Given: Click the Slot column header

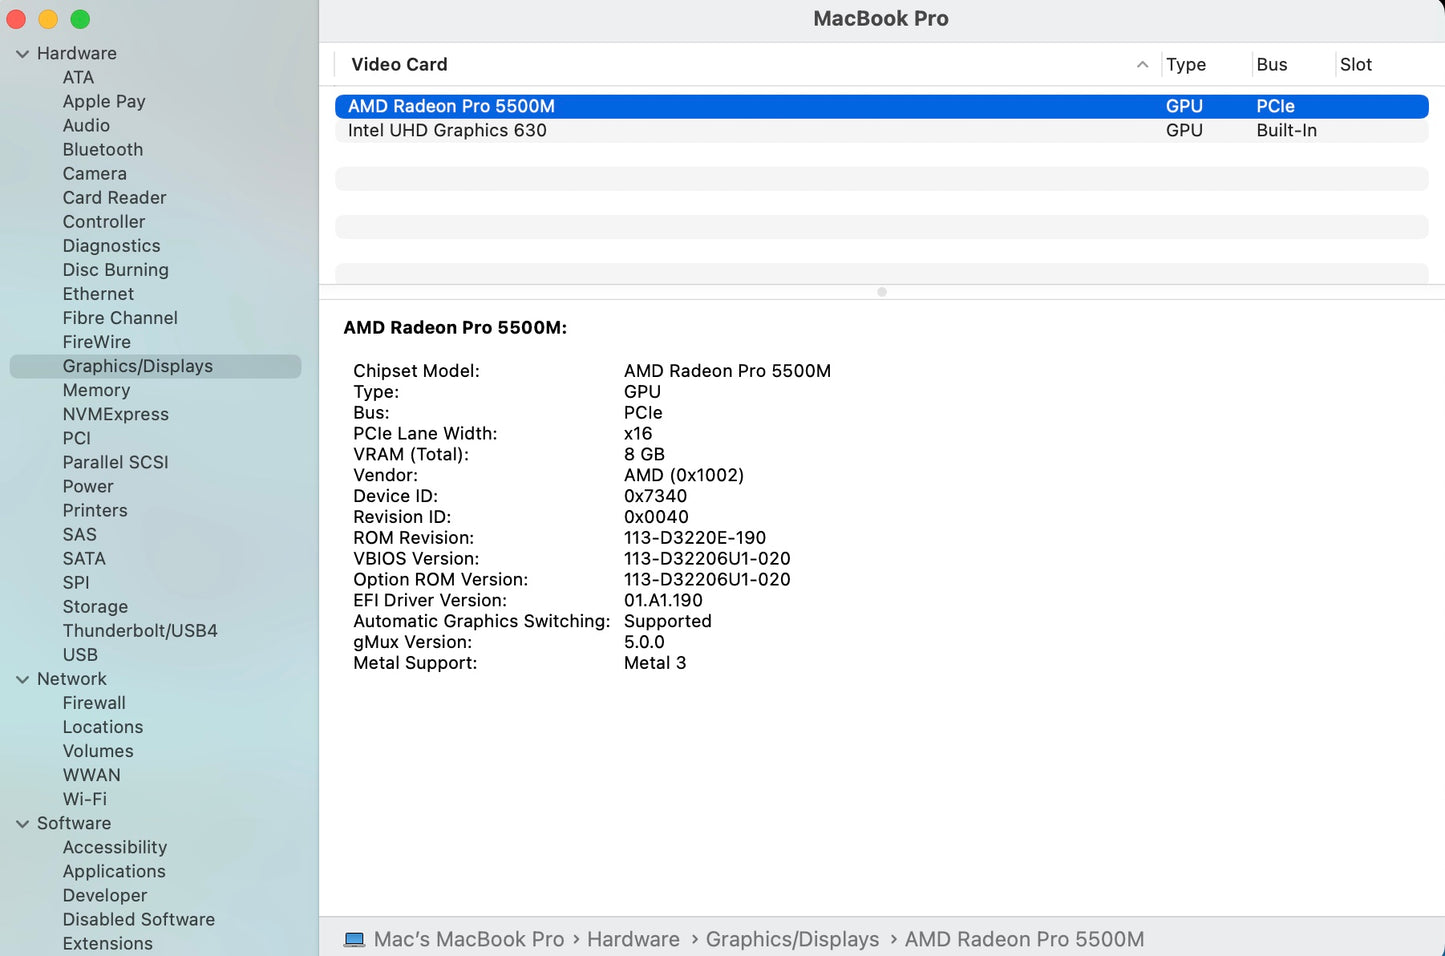Looking at the screenshot, I should click(1355, 65).
